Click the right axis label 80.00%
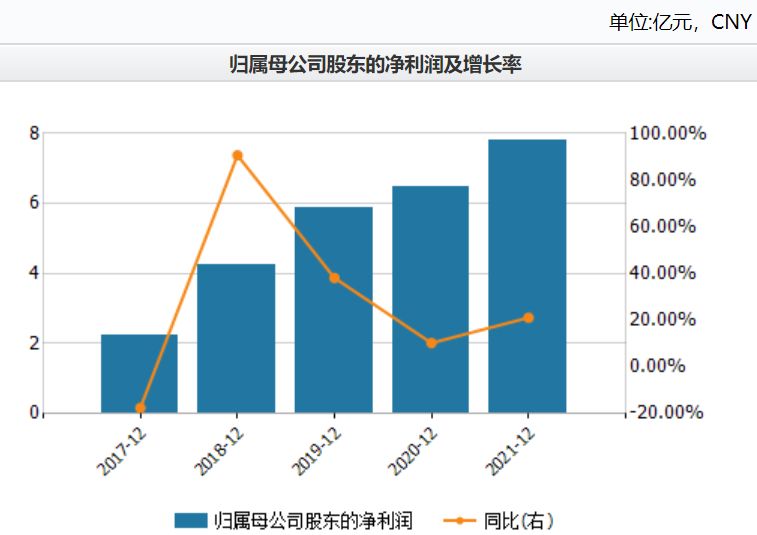This screenshot has width=757, height=535. pos(663,180)
